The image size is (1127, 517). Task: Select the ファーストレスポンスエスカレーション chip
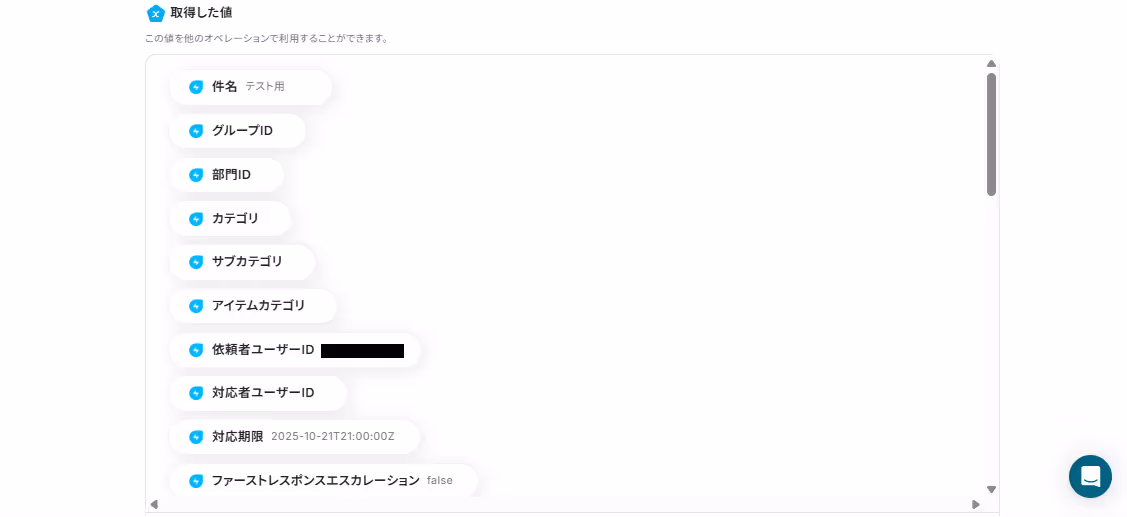point(323,480)
